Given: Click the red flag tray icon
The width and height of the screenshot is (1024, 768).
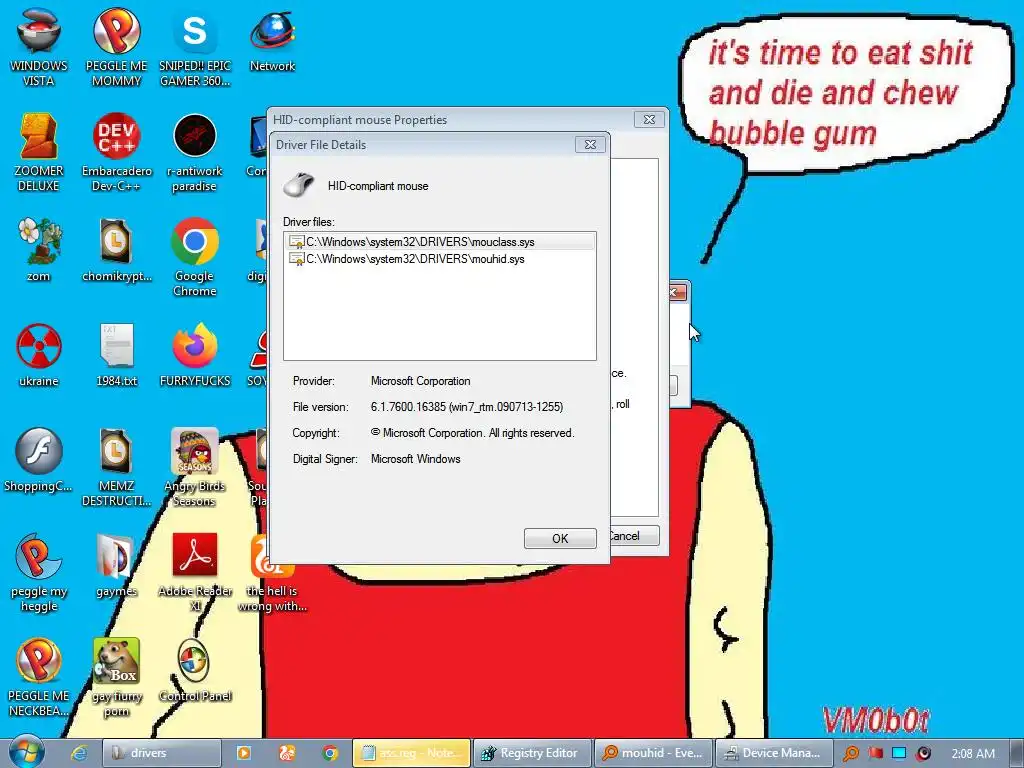Looking at the screenshot, I should click(x=876, y=753).
